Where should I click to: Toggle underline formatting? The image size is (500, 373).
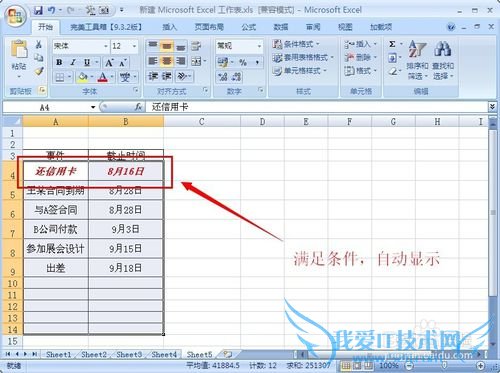click(87, 62)
